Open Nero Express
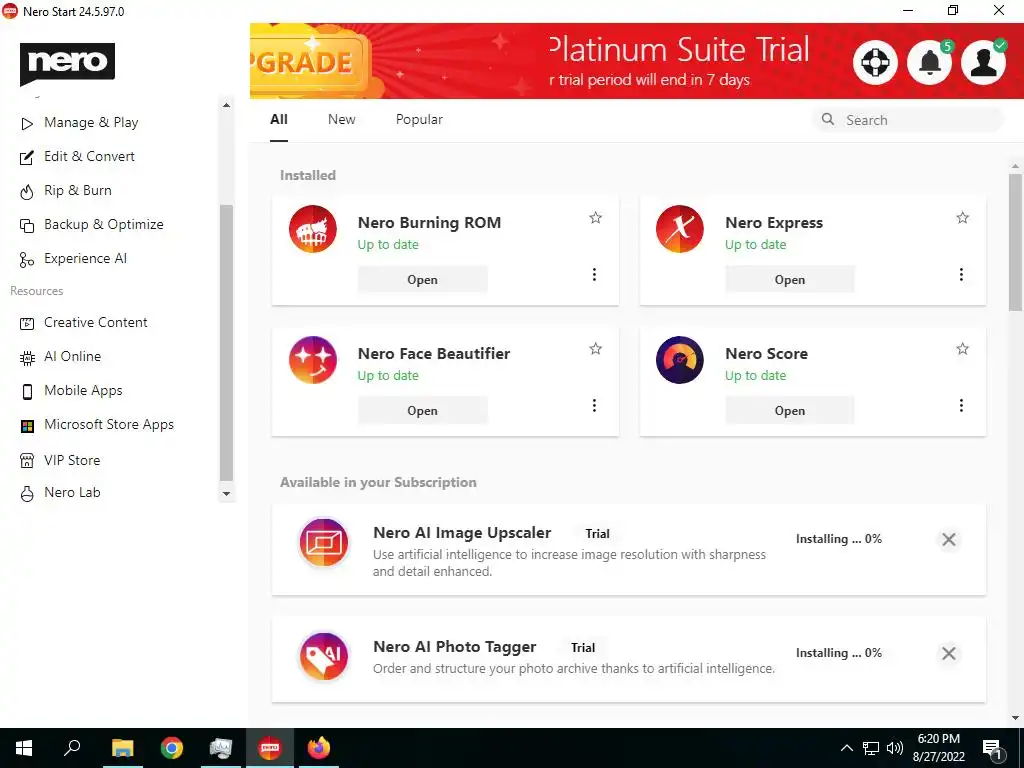The image size is (1024, 768). point(790,280)
